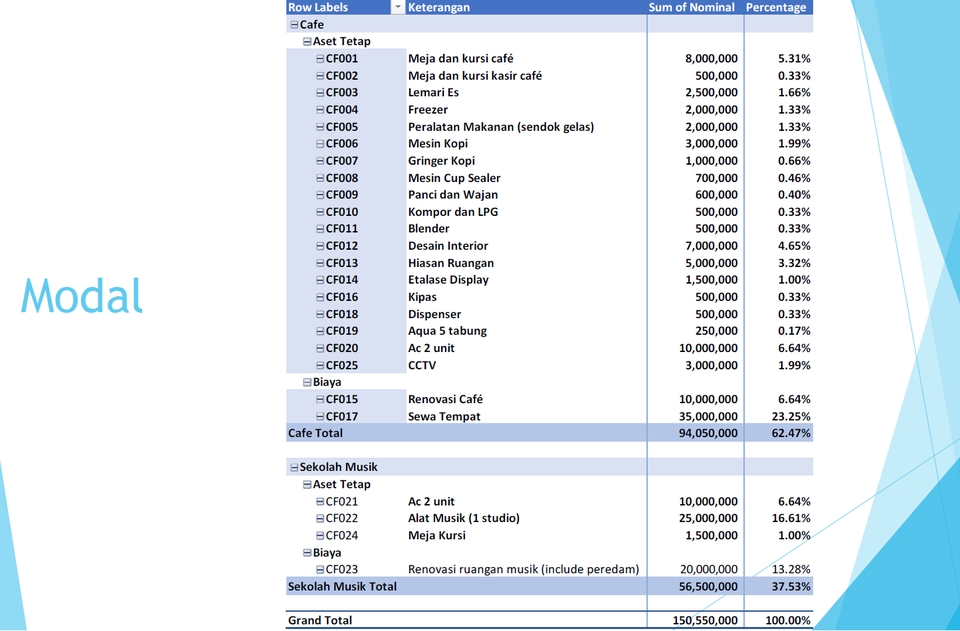Screen dimensions: 960x631
Task: Select the CCTV cell
Action: [x=422, y=365]
